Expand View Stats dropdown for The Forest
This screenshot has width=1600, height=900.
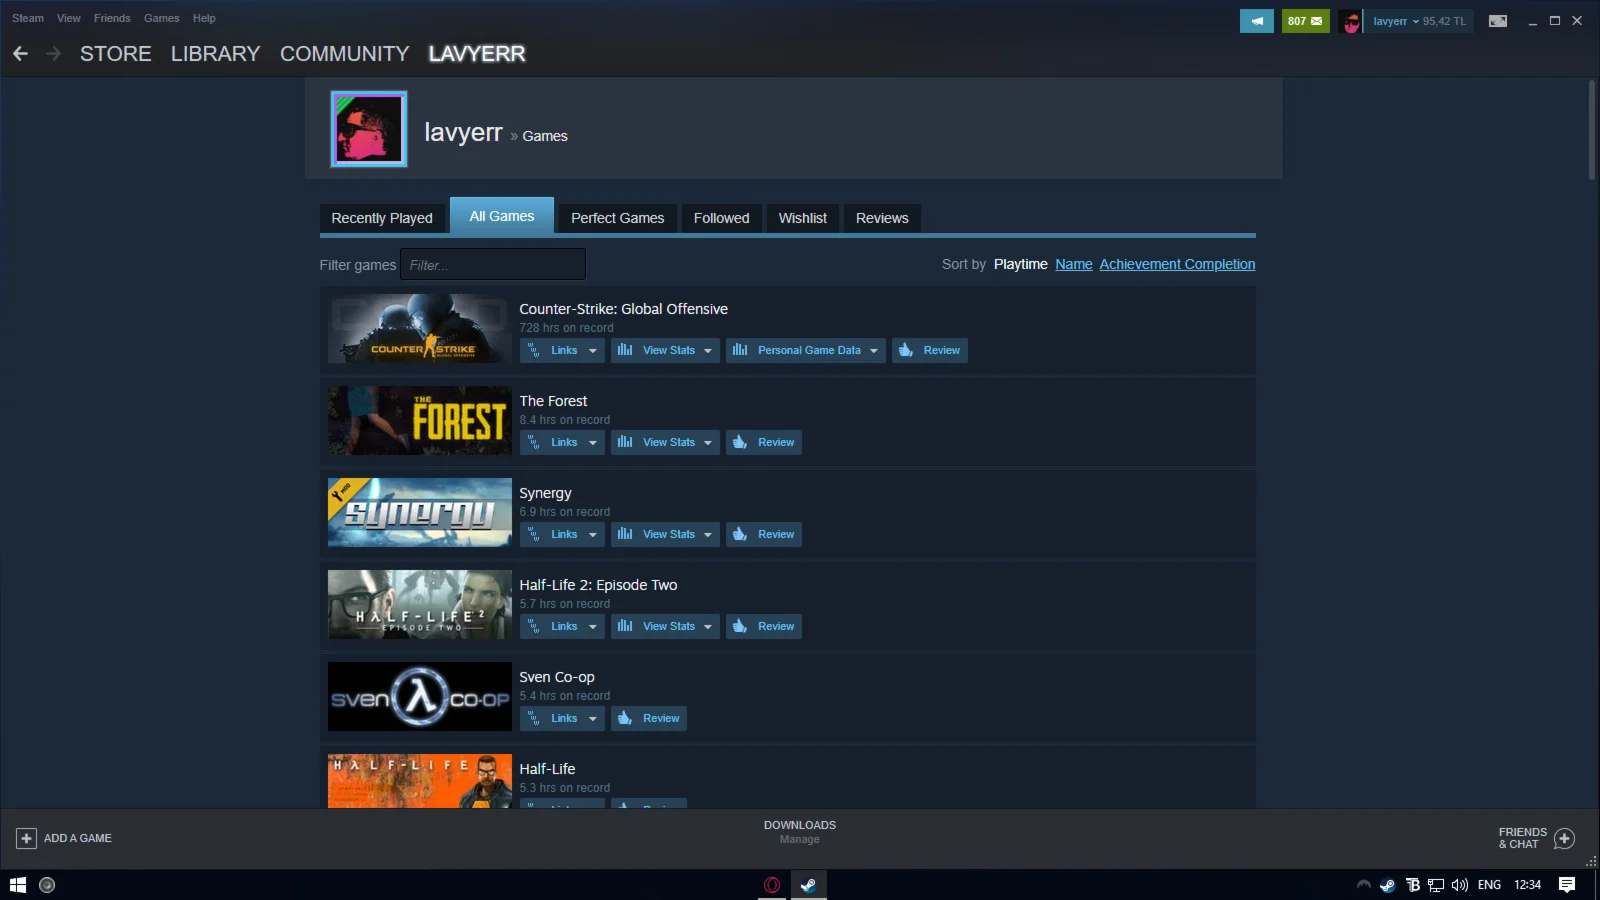[x=665, y=442]
